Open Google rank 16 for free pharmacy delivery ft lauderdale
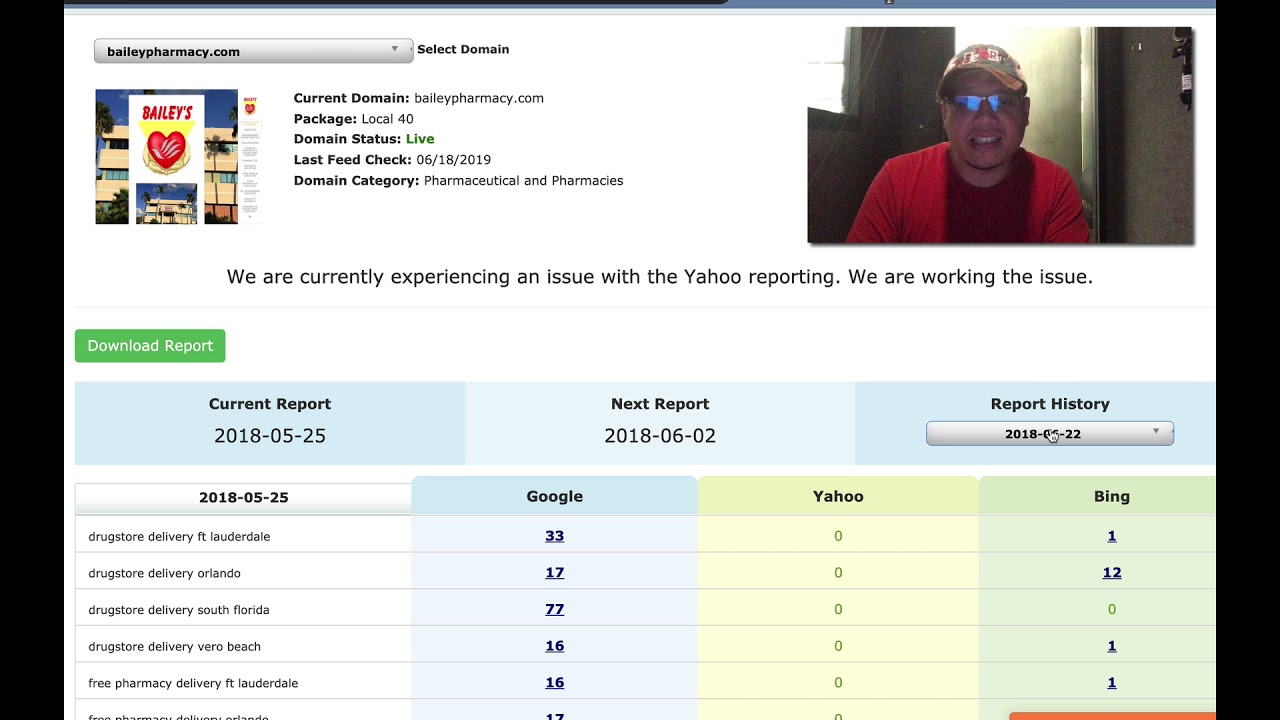This screenshot has width=1280, height=720. pyautogui.click(x=554, y=683)
